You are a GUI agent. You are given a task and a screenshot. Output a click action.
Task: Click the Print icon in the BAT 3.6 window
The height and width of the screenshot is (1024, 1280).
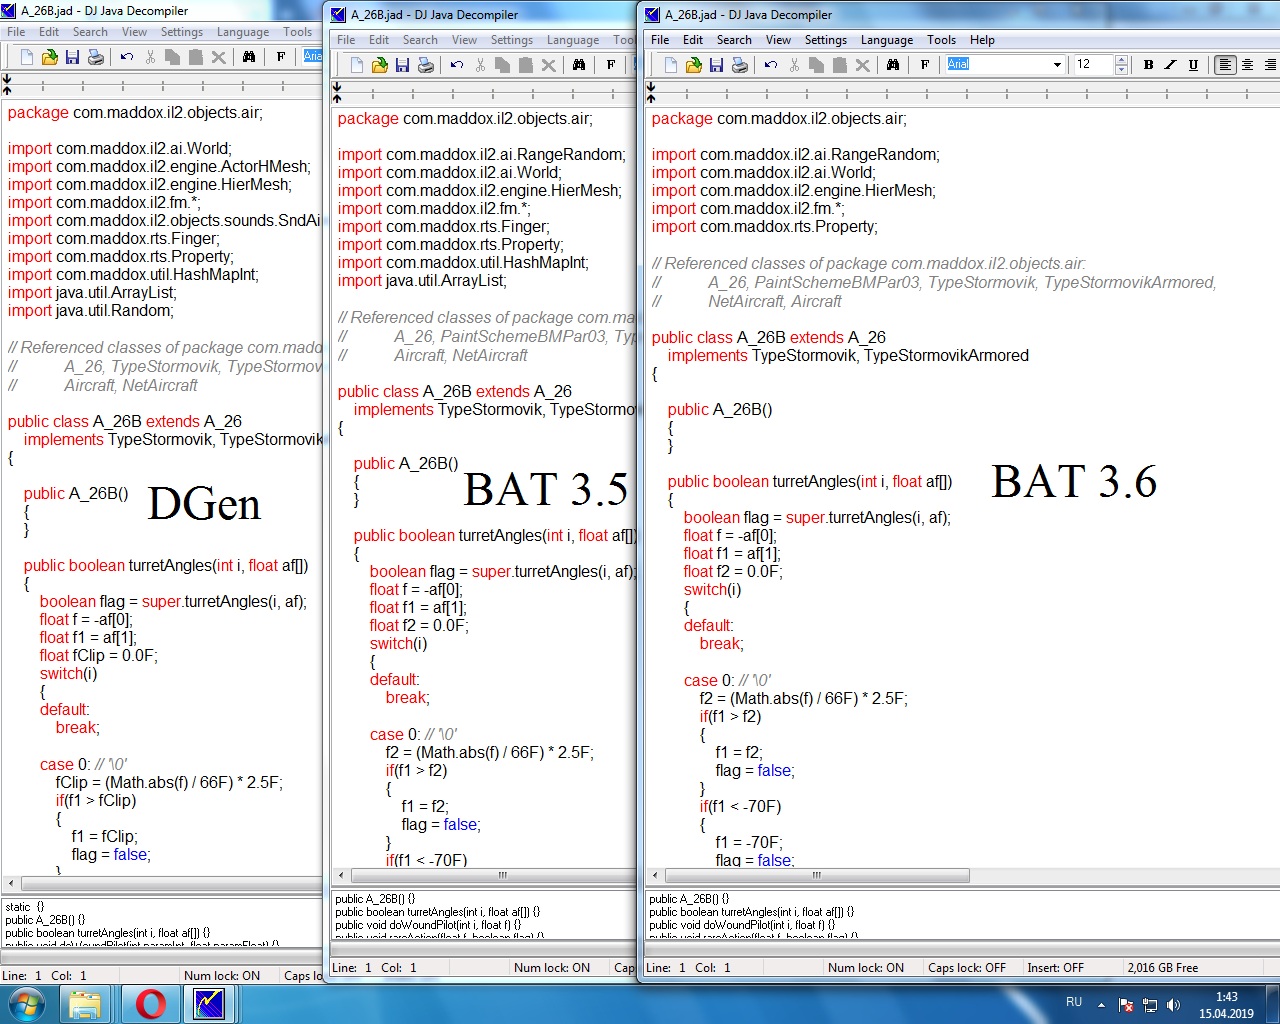point(739,65)
